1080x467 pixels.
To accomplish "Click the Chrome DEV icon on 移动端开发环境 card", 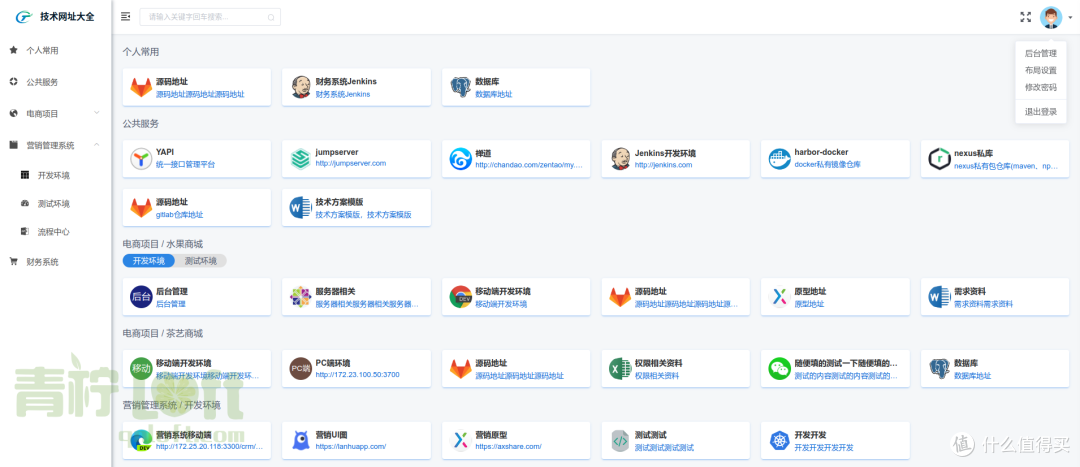I will pos(461,297).
